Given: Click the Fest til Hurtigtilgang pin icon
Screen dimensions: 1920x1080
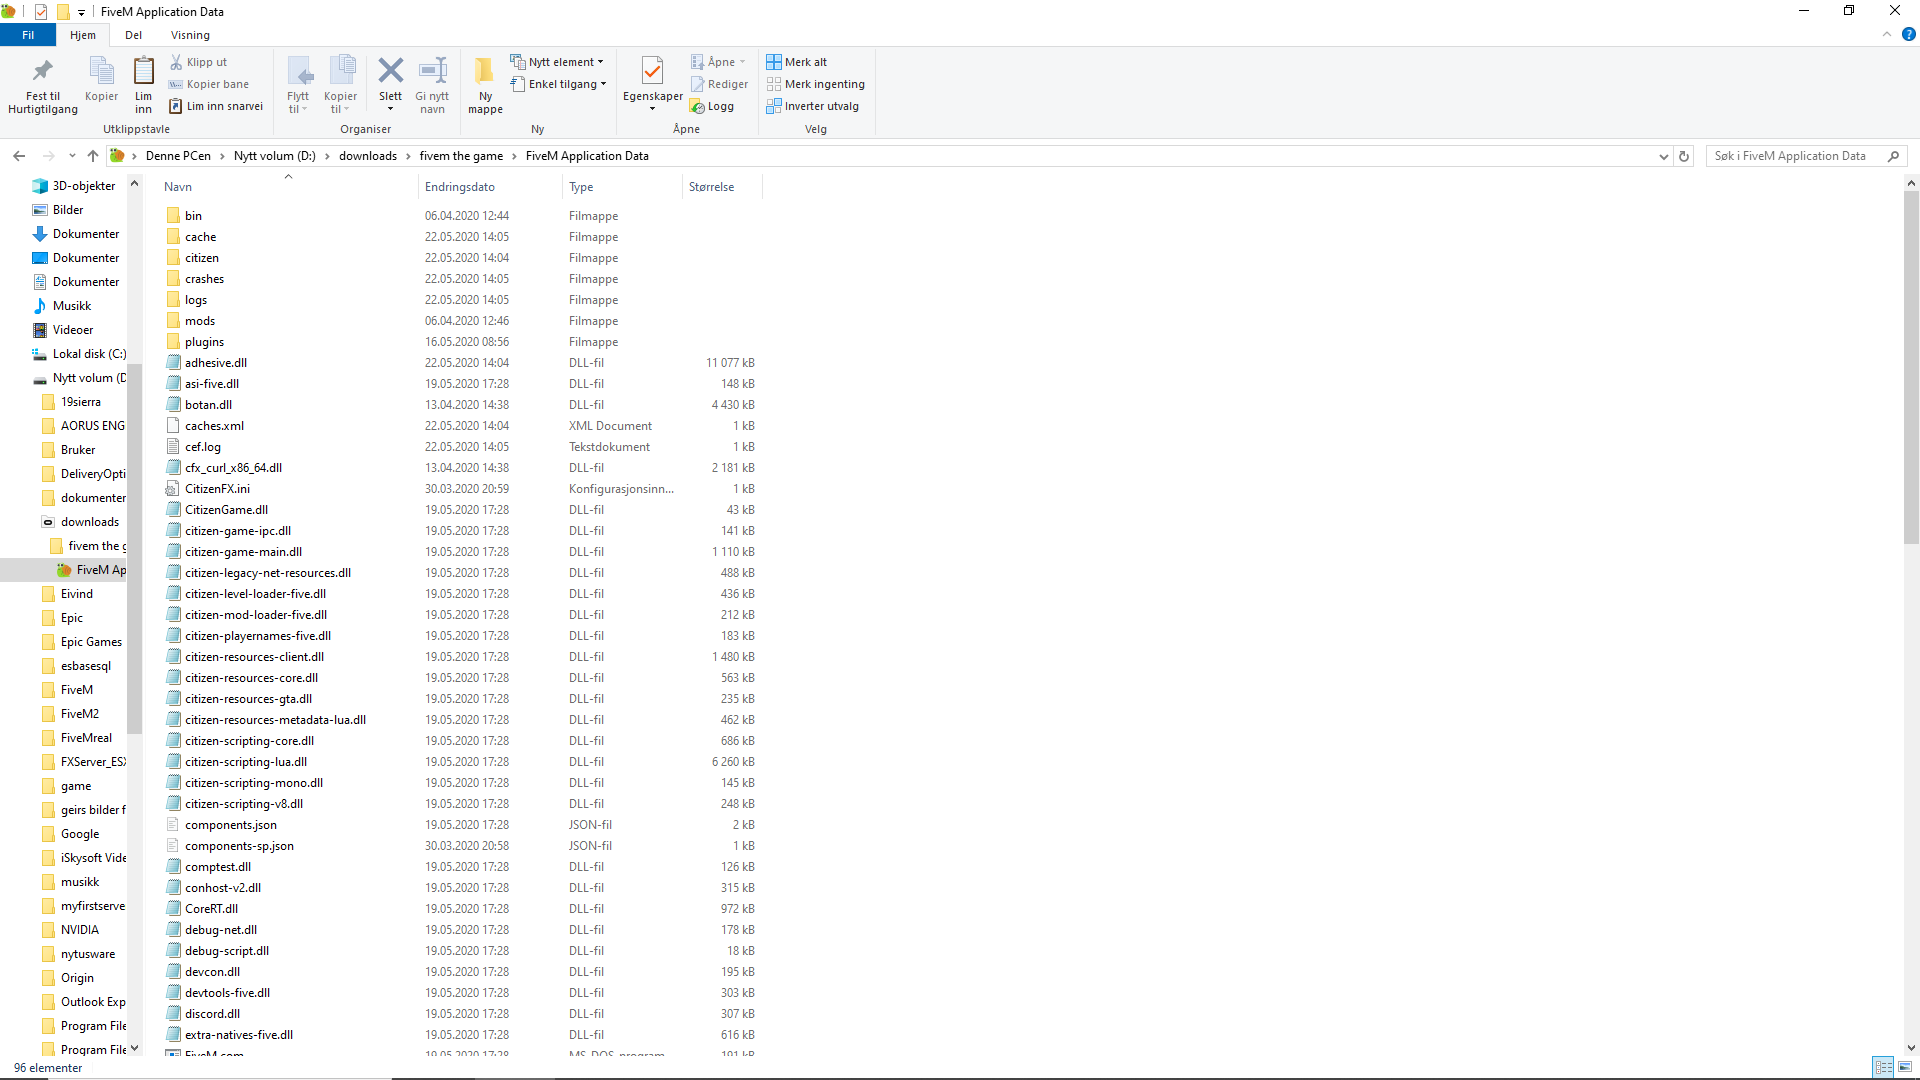Looking at the screenshot, I should (42, 72).
